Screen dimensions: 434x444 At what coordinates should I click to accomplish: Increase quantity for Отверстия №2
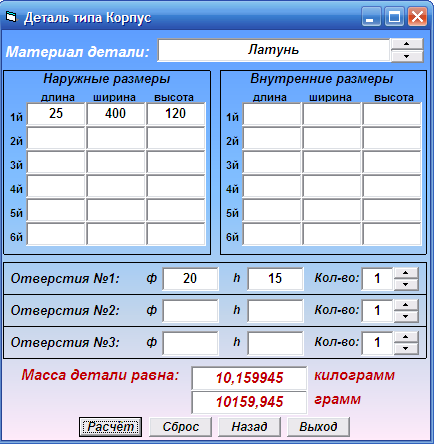point(406,305)
